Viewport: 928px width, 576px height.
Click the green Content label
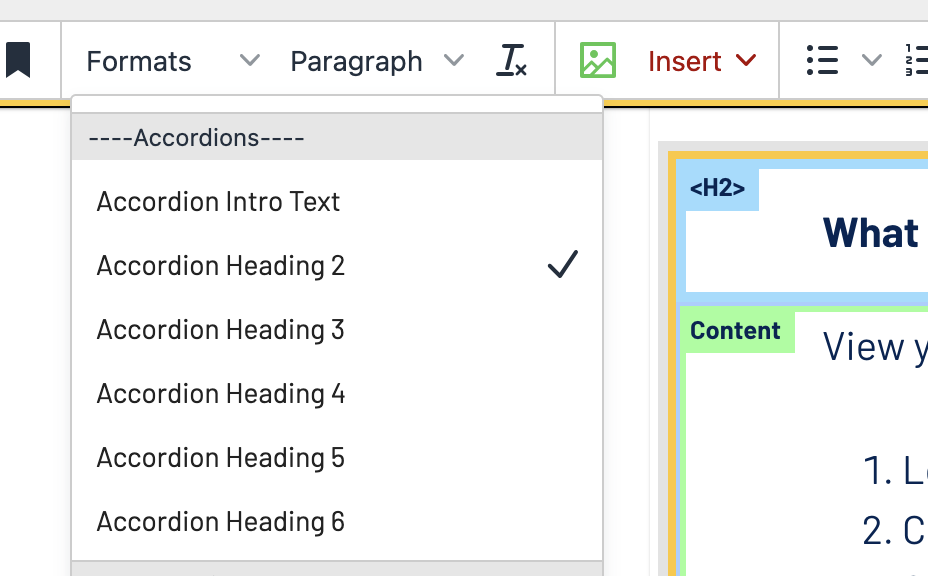[x=736, y=331]
